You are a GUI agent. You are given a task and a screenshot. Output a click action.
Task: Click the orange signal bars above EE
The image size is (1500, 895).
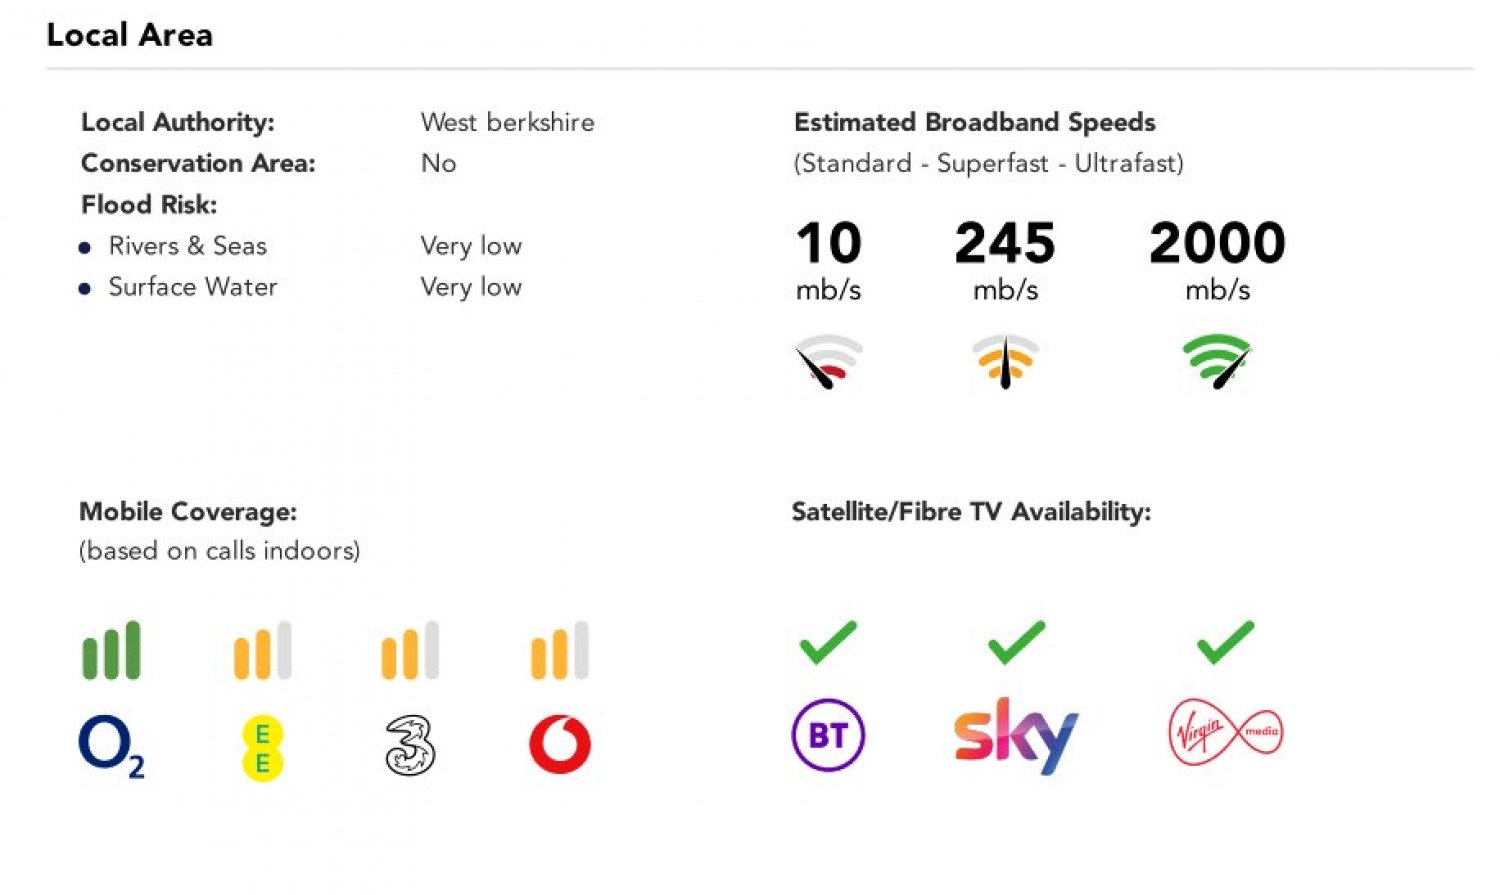click(x=262, y=651)
